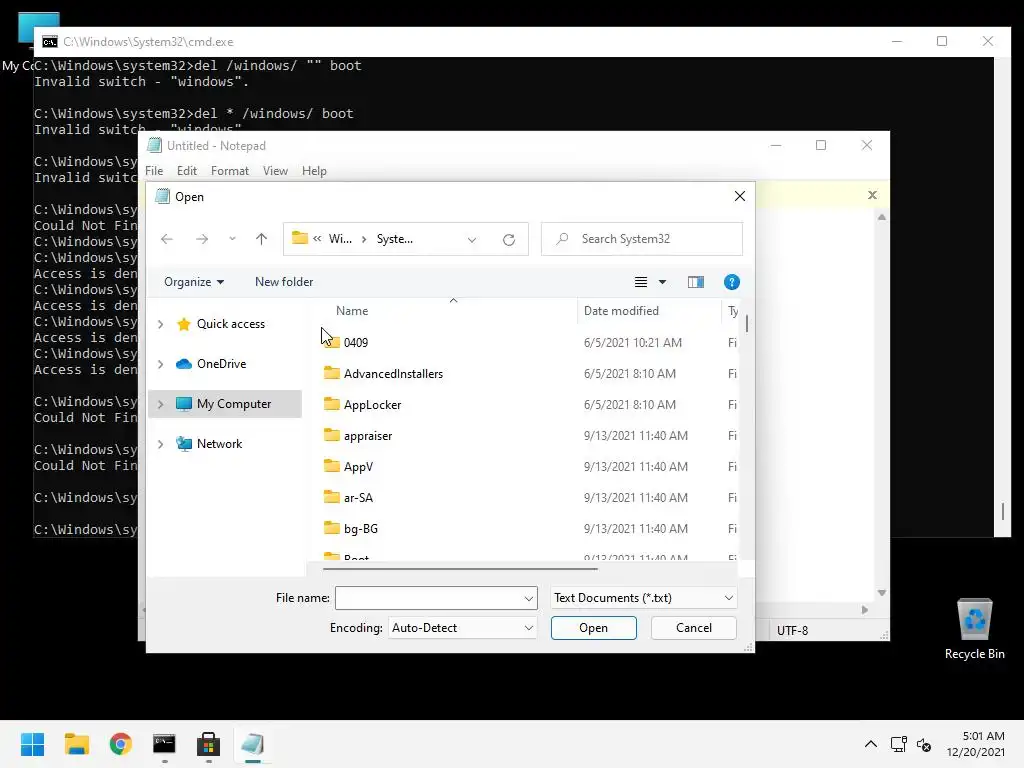1024x768 pixels.
Task: Select the ar-SA folder
Action: [358, 498]
